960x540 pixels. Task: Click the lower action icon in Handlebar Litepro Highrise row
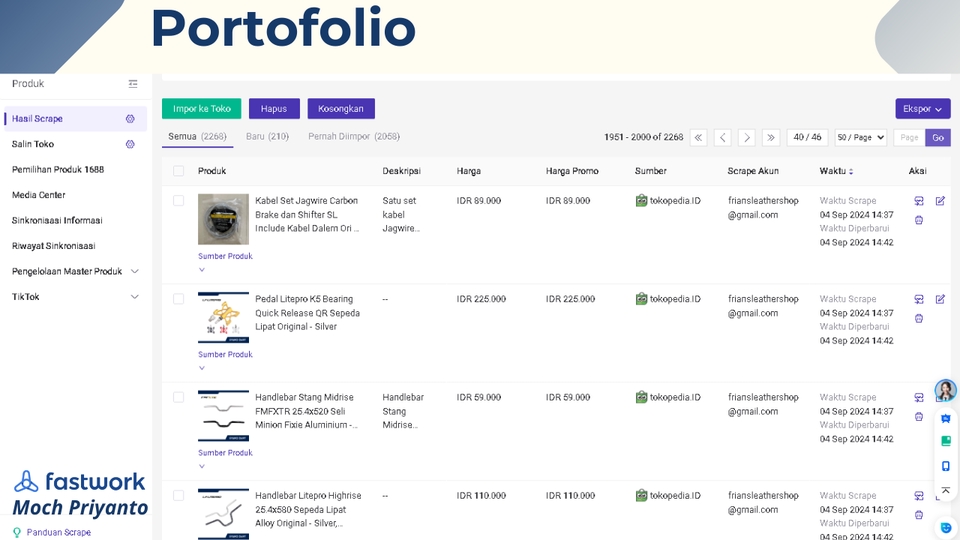(919, 515)
